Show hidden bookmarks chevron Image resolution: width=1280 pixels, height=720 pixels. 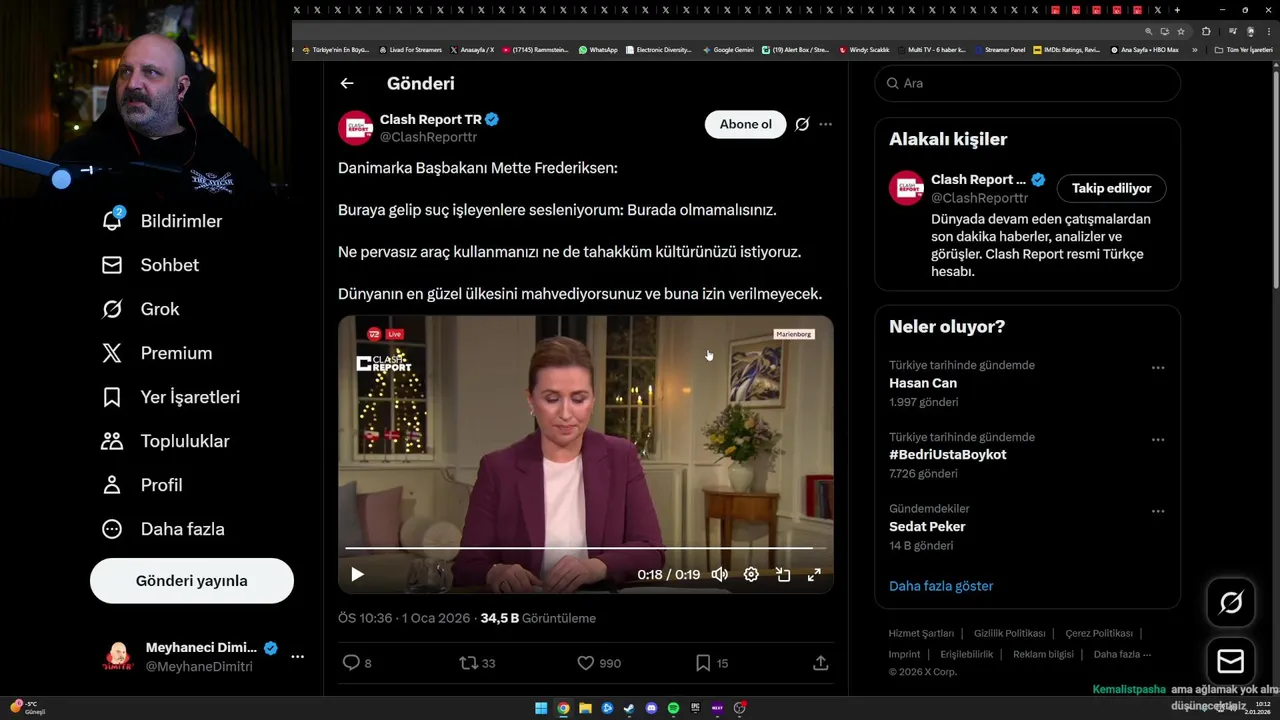[1194, 49]
